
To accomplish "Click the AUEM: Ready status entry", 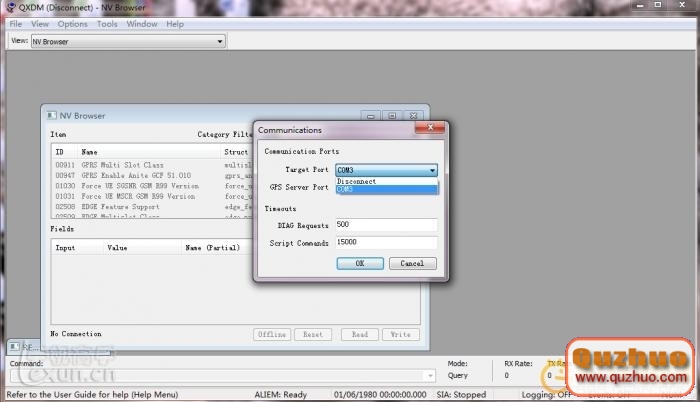I will coord(280,395).
